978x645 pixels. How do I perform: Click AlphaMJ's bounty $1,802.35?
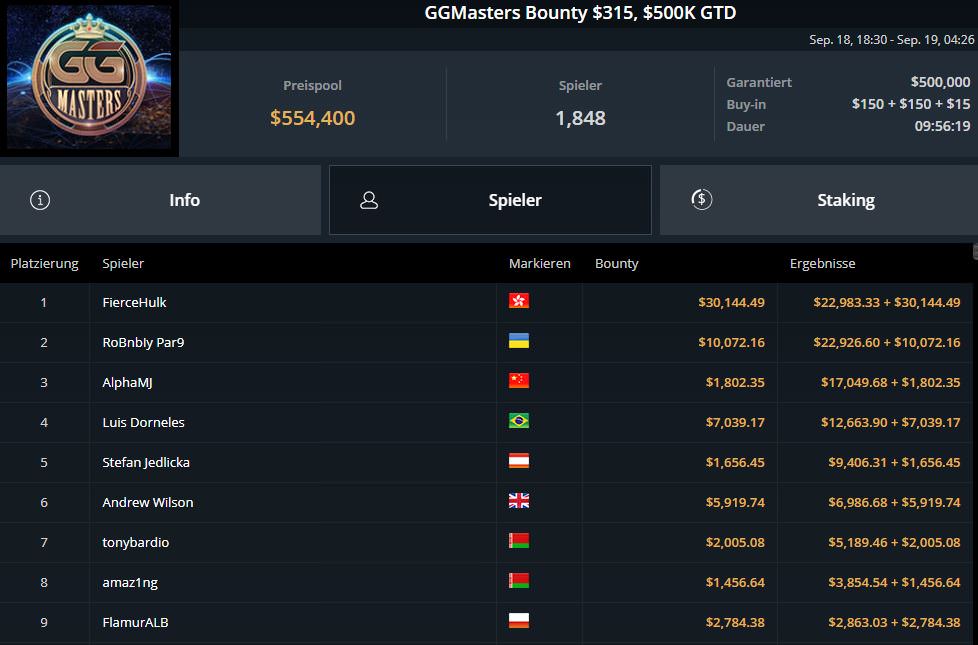735,382
